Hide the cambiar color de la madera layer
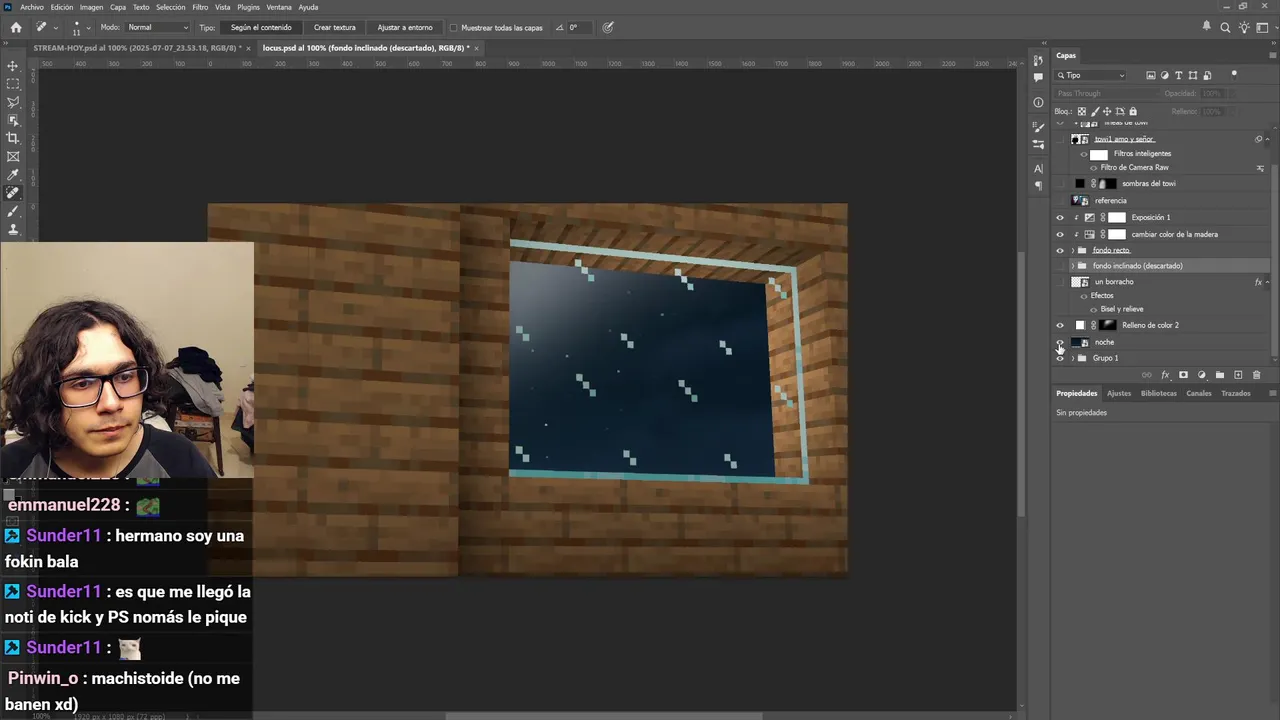This screenshot has width=1280, height=720. (1060, 234)
